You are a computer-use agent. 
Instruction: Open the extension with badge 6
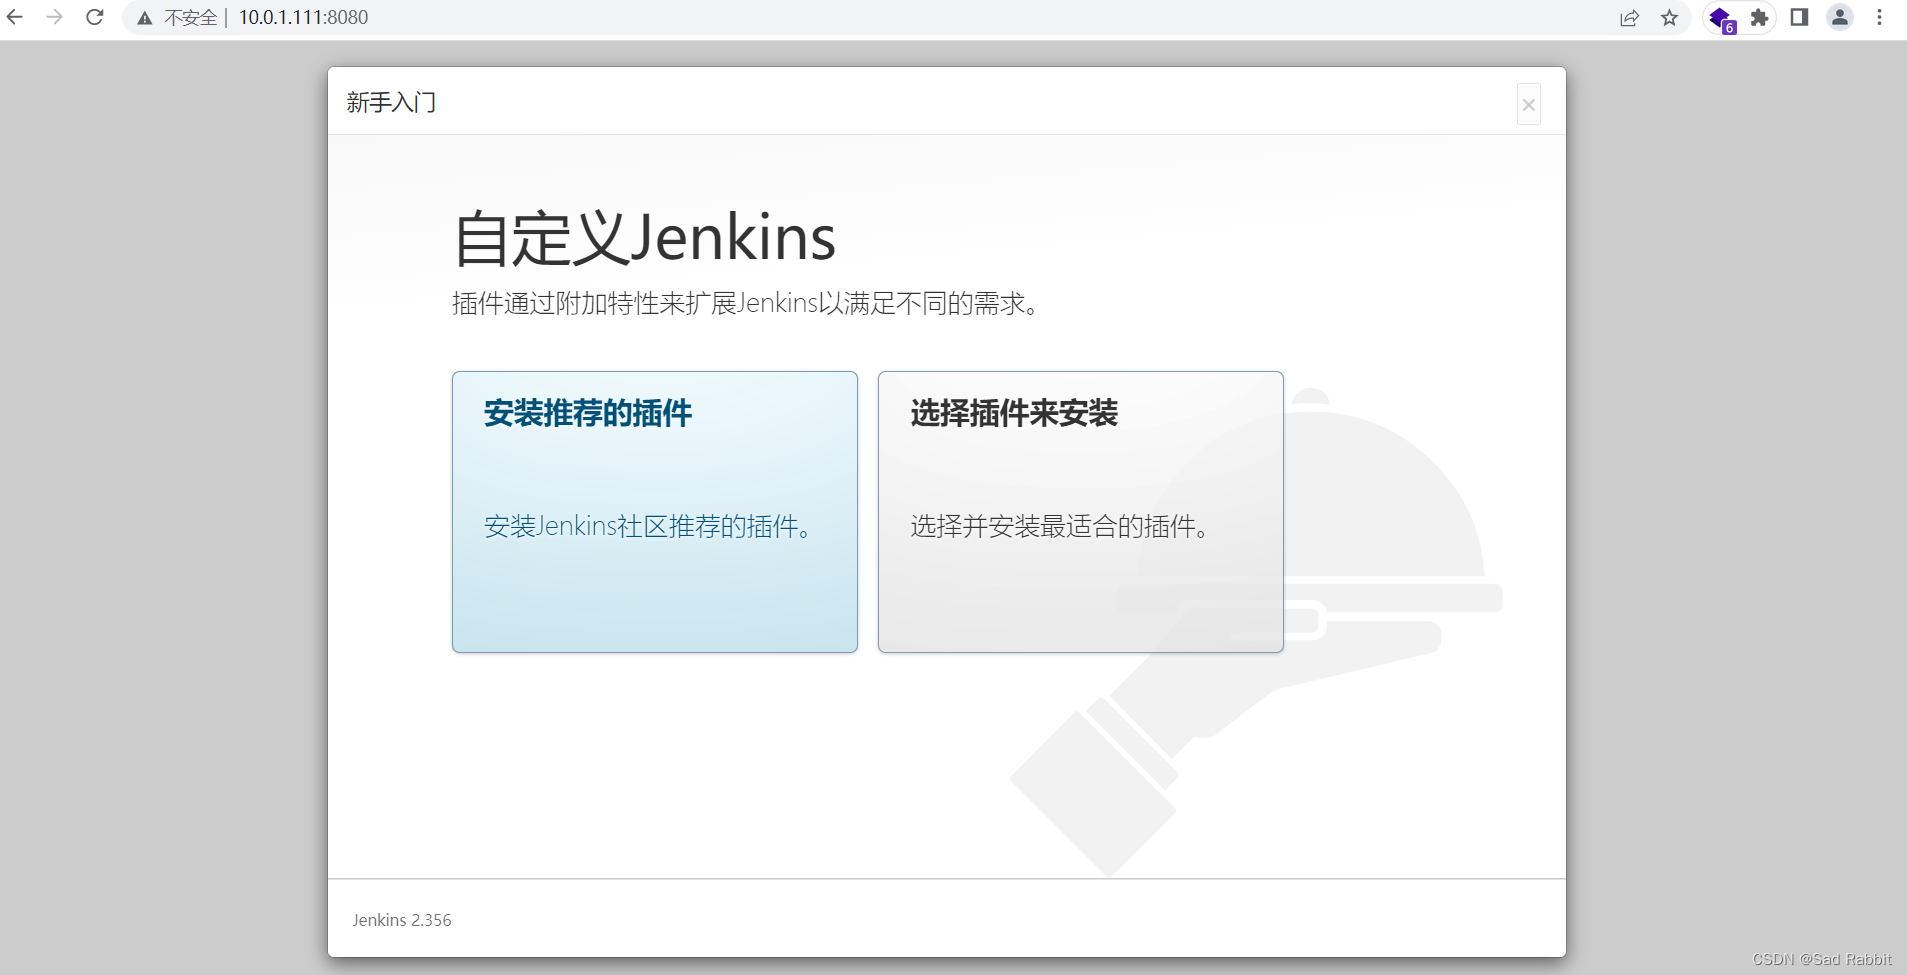tap(1721, 18)
